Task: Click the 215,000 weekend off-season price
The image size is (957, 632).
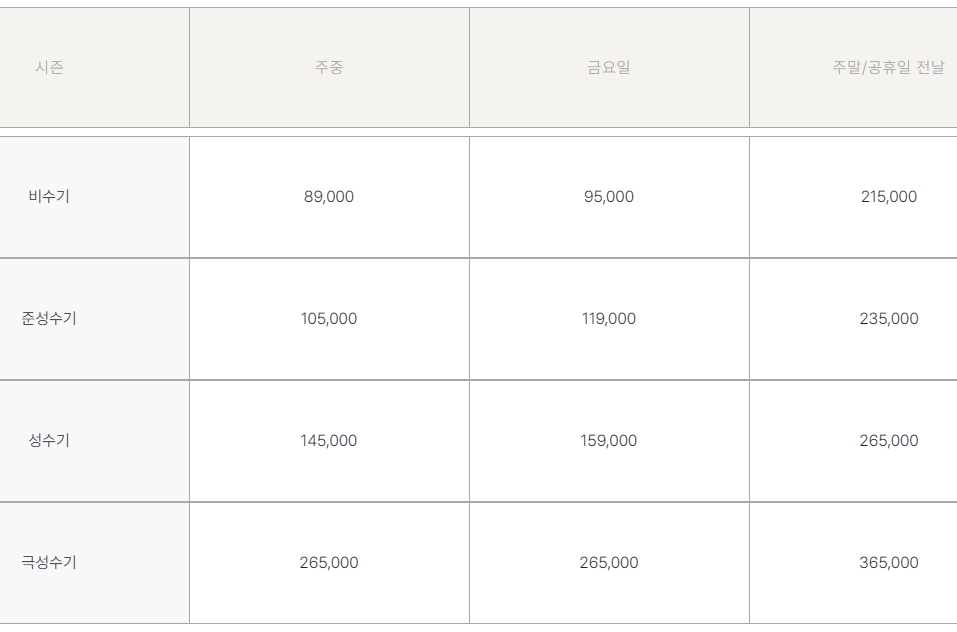Action: [889, 196]
